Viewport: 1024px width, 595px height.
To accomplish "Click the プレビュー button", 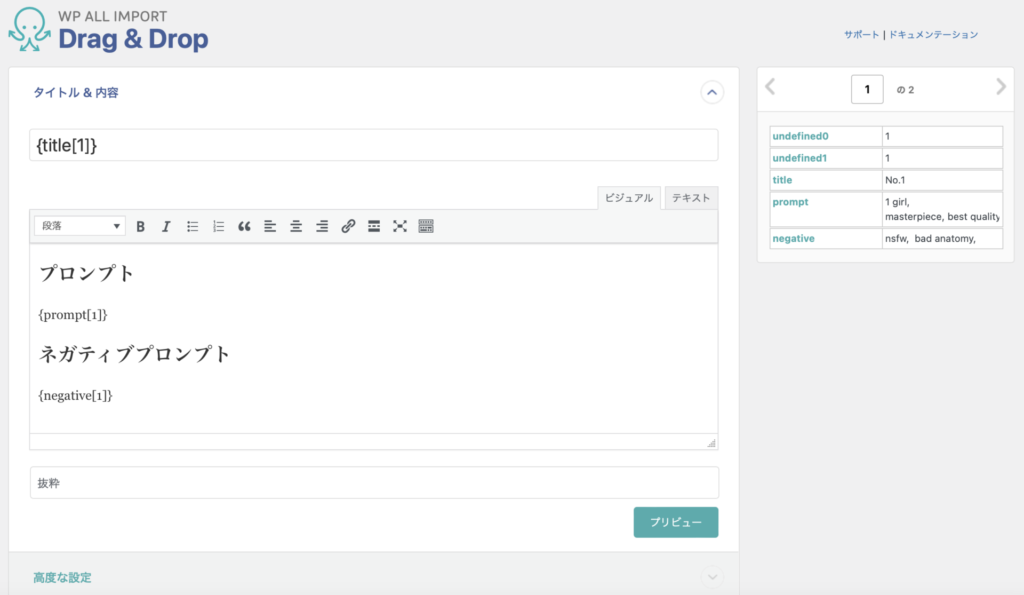I will coord(675,522).
